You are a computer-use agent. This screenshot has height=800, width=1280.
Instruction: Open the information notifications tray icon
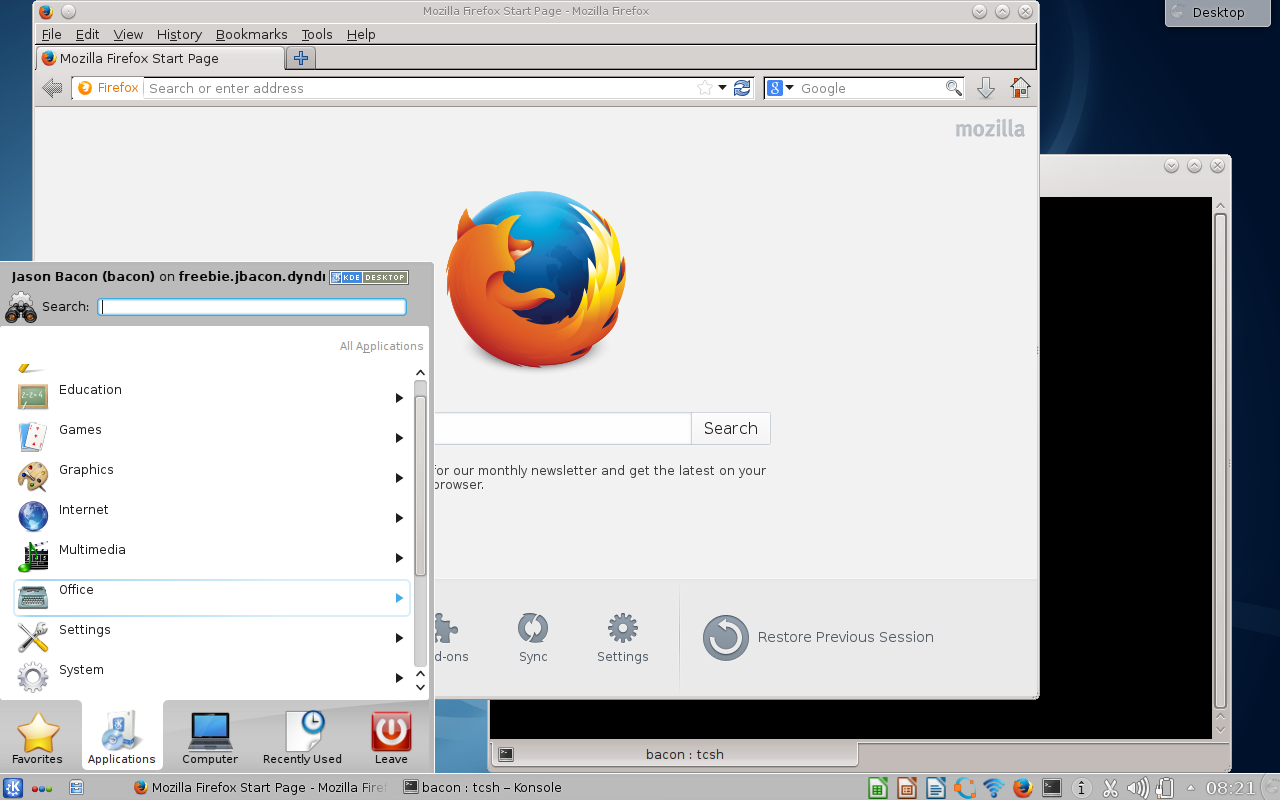1082,788
